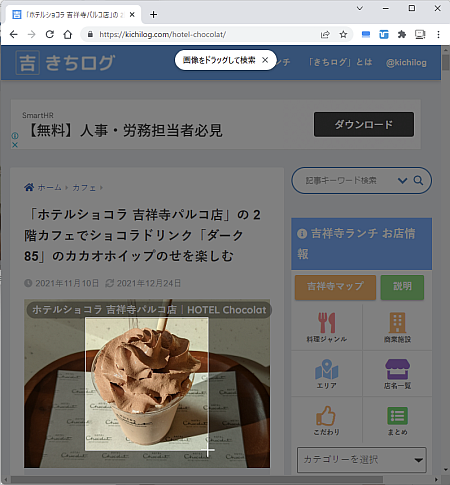Expand the keyword search chevron
450x485 pixels.
[402, 180]
